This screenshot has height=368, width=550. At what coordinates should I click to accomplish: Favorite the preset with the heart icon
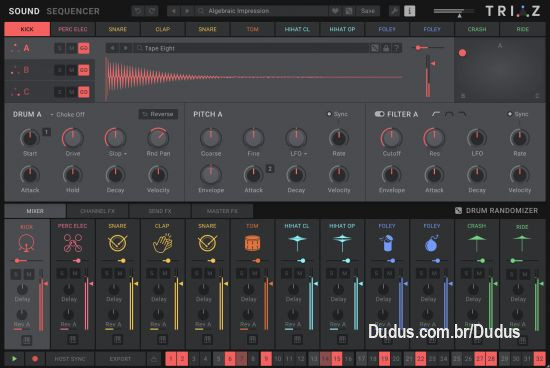coord(335,11)
